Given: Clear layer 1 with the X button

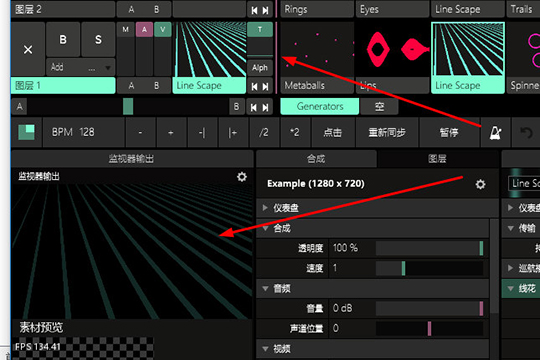Looking at the screenshot, I should click(x=28, y=49).
